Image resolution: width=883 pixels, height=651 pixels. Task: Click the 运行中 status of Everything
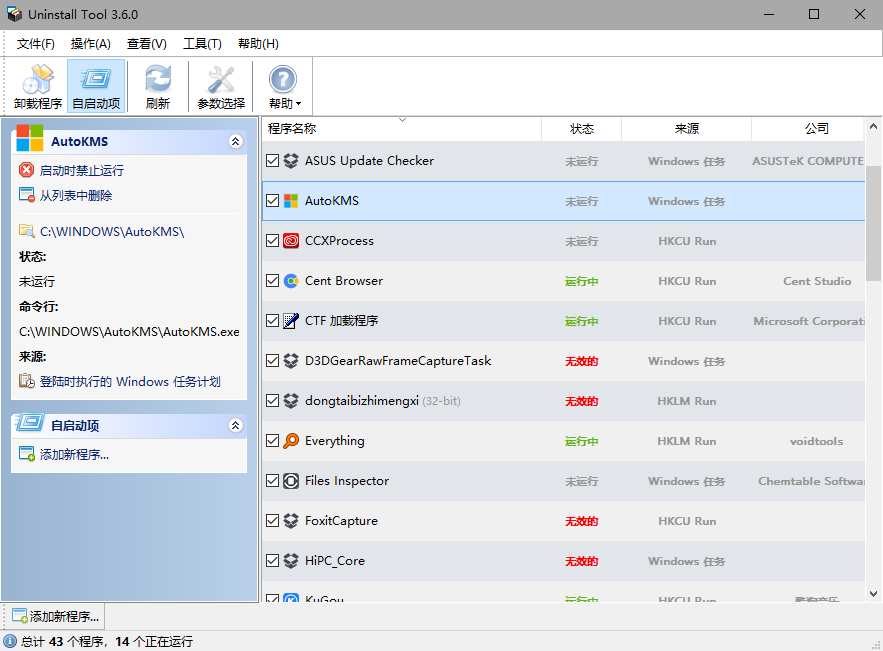pyautogui.click(x=581, y=442)
